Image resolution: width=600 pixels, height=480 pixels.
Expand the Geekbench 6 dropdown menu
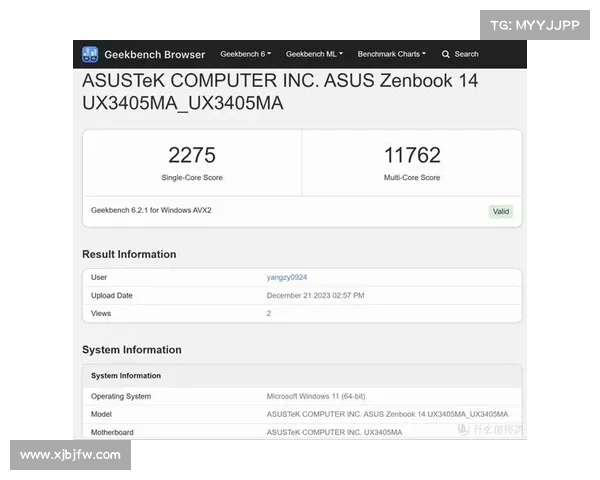coord(246,54)
